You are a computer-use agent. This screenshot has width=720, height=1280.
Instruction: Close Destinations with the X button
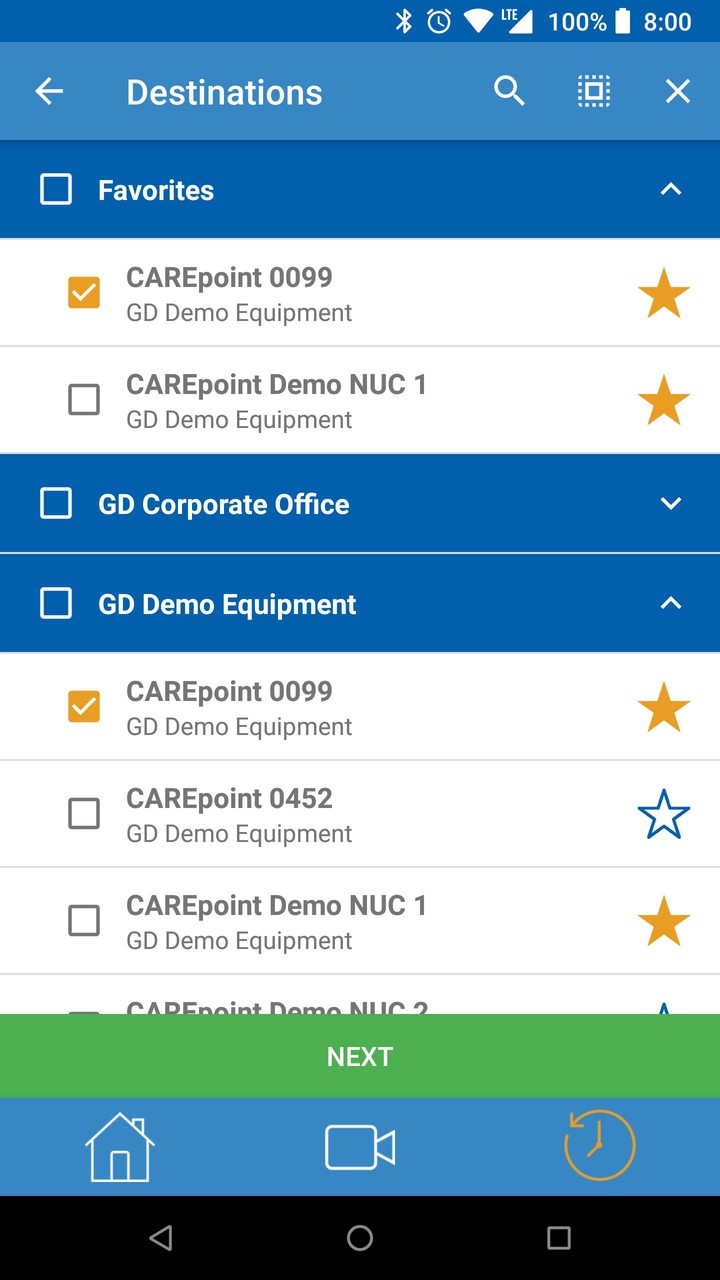(x=678, y=92)
